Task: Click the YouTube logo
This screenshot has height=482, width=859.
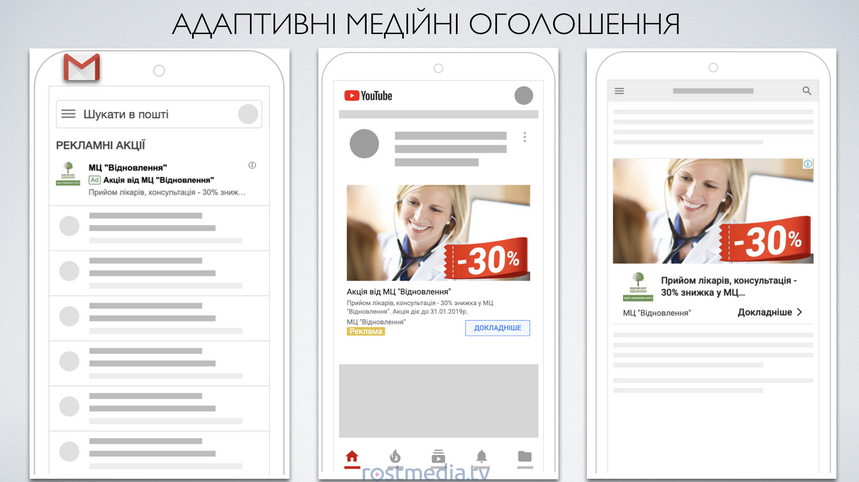Action: coord(368,96)
